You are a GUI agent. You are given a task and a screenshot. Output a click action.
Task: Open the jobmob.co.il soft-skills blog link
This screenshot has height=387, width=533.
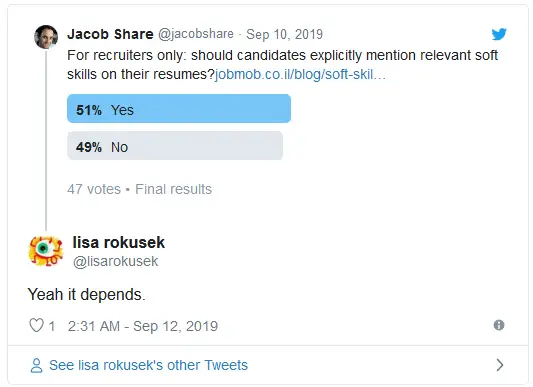(300, 74)
